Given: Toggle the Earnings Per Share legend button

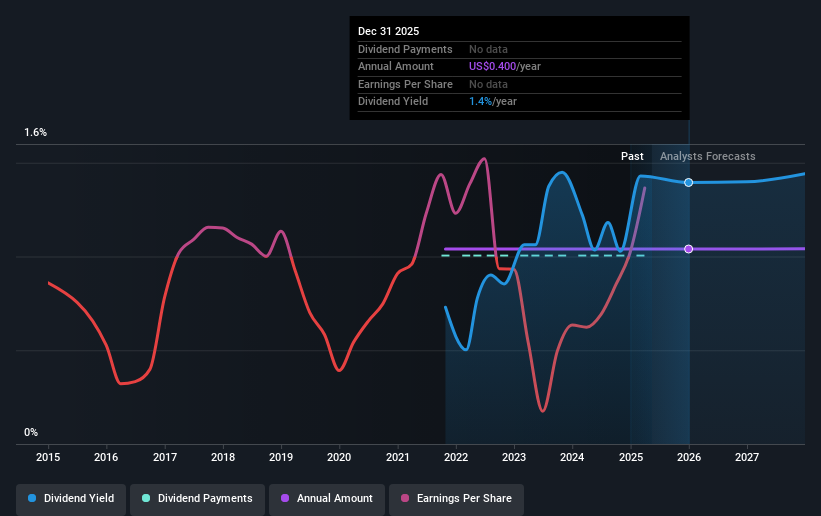Looking at the screenshot, I should 456,499.
